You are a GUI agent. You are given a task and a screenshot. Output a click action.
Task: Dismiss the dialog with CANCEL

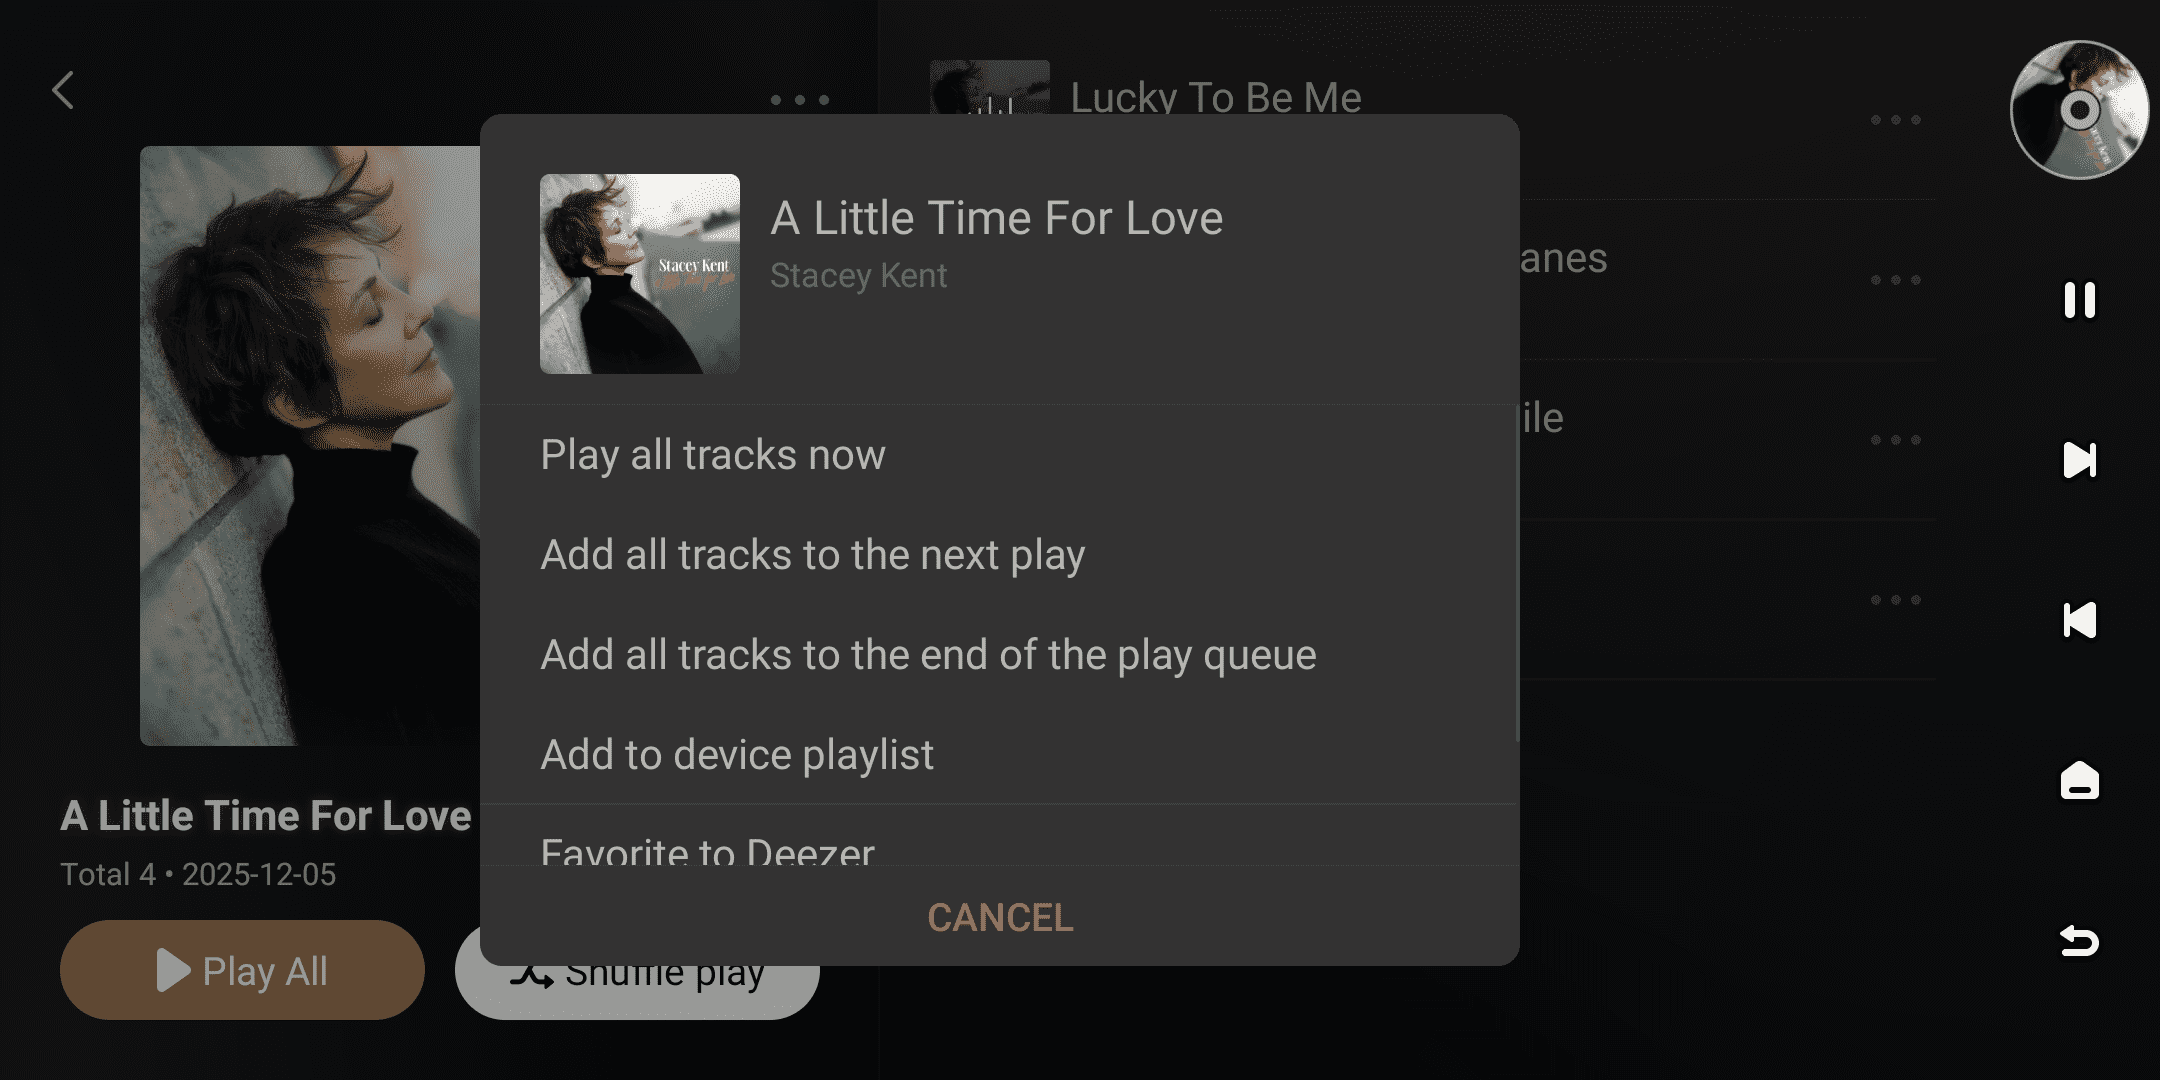click(x=1000, y=918)
